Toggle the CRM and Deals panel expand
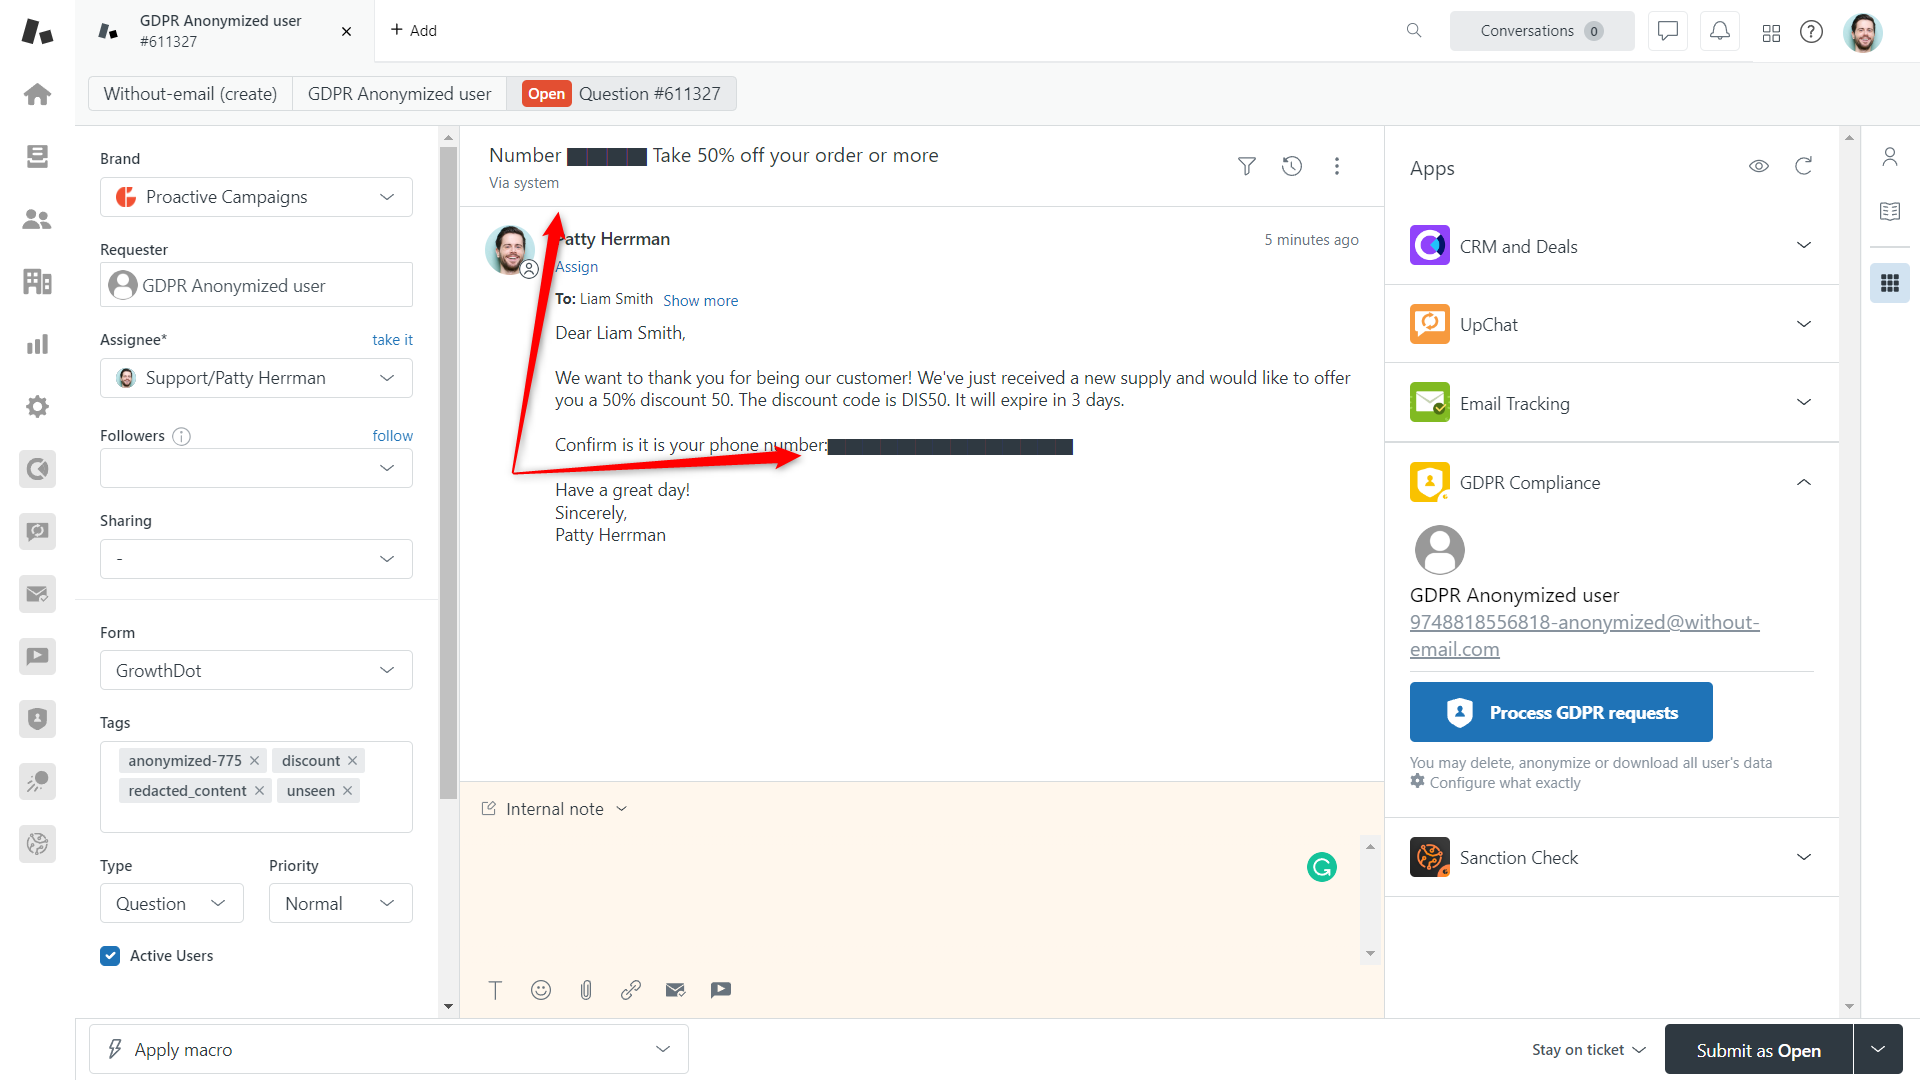This screenshot has width=1920, height=1080. coord(1805,245)
